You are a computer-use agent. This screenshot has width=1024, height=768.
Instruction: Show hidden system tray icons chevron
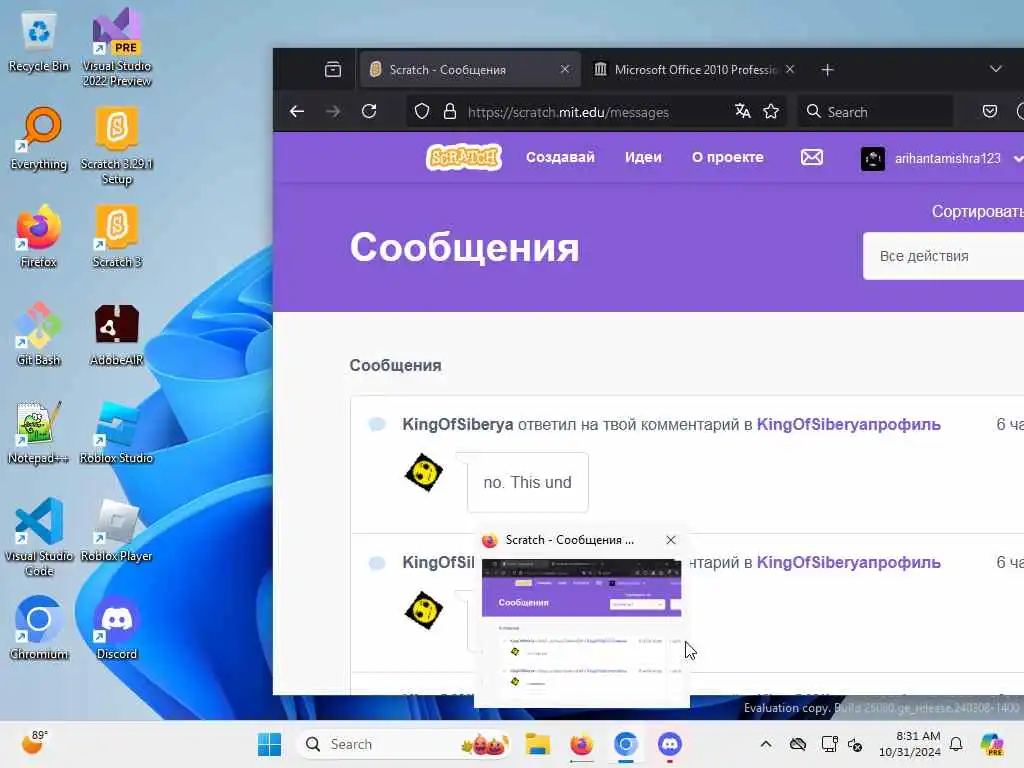pos(766,744)
